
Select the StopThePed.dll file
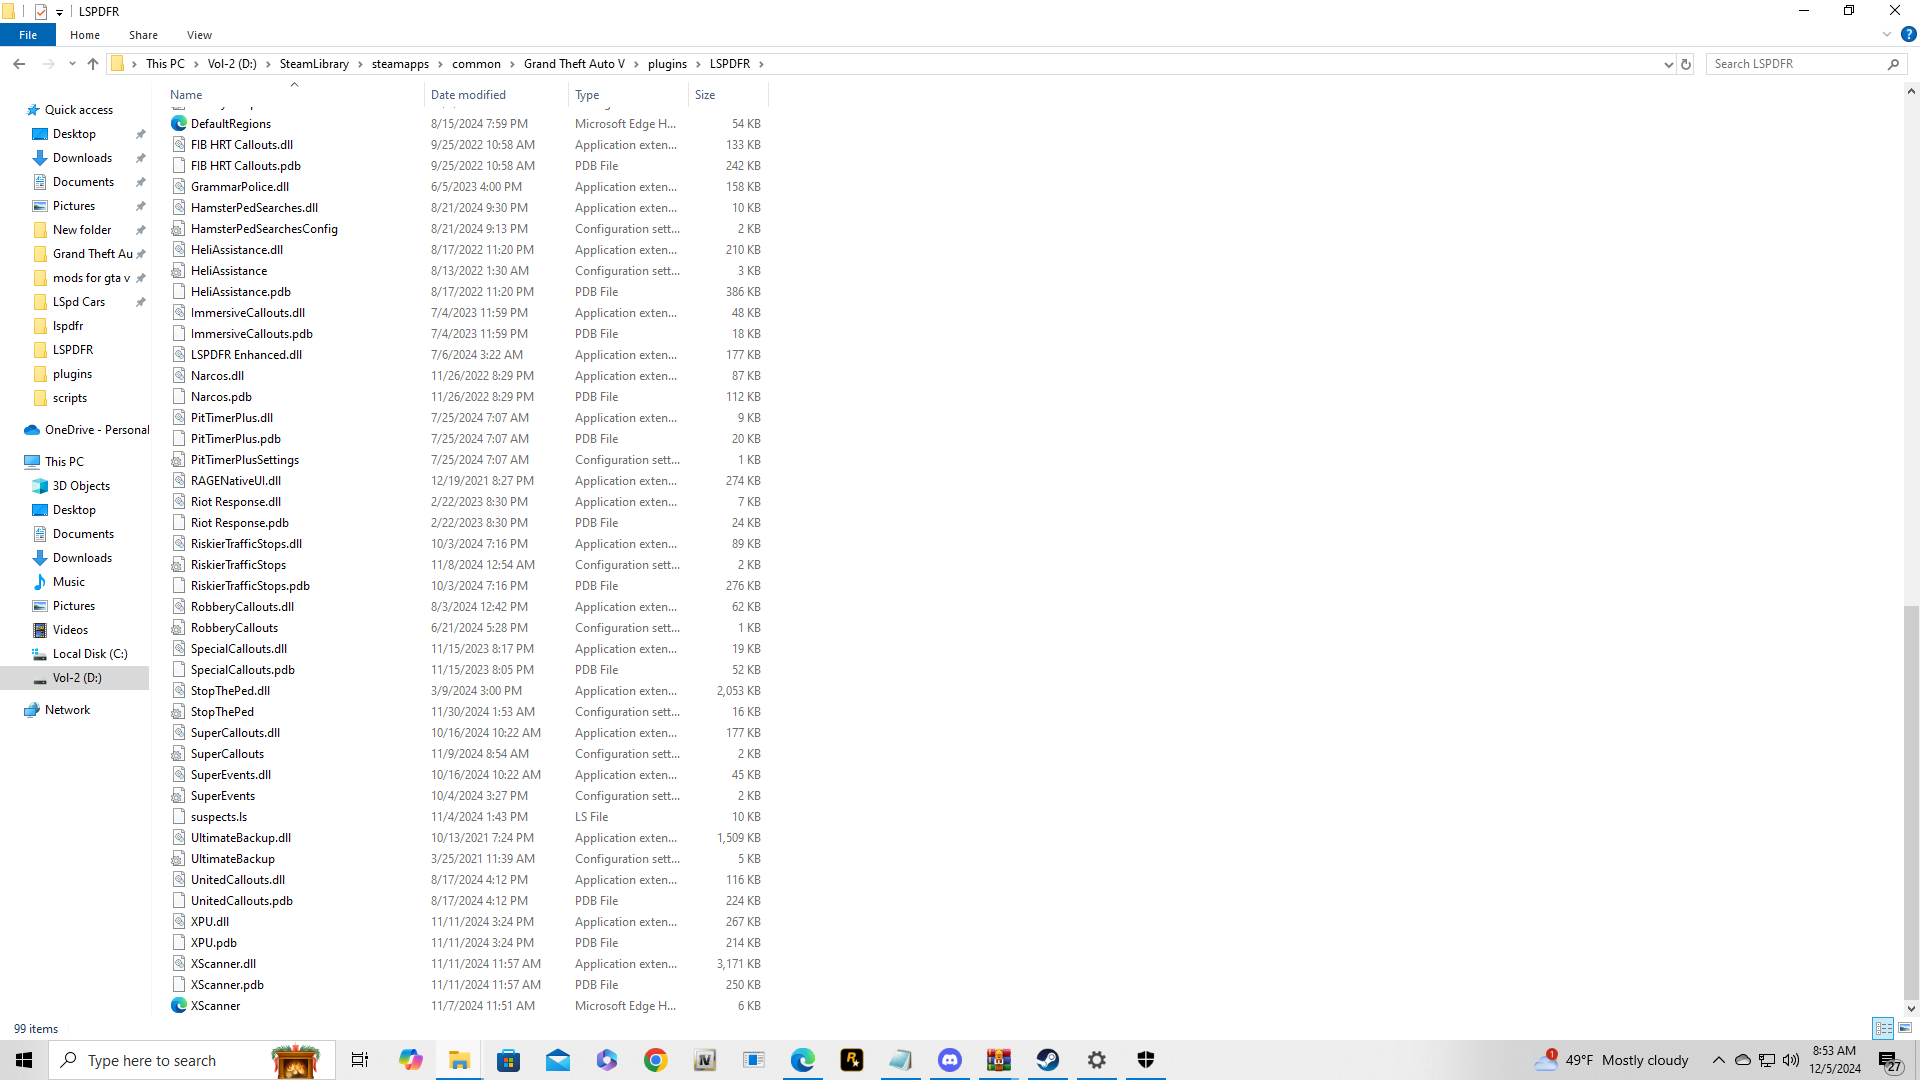(230, 691)
